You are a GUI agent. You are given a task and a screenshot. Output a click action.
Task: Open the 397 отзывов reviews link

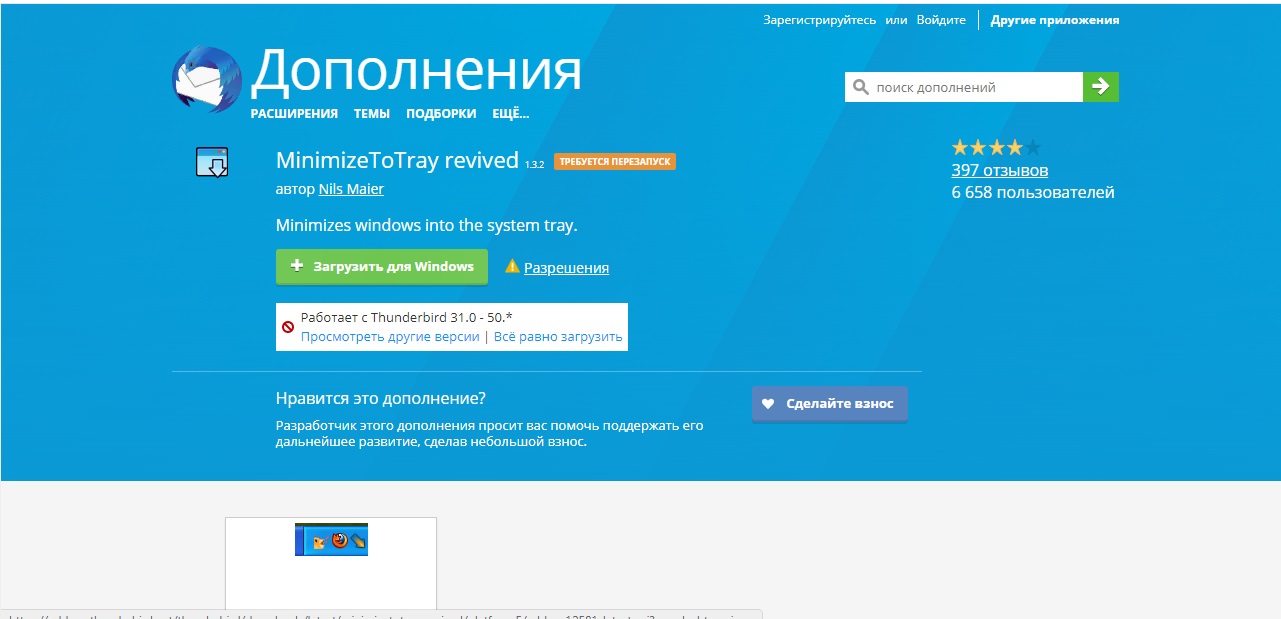pos(1000,170)
